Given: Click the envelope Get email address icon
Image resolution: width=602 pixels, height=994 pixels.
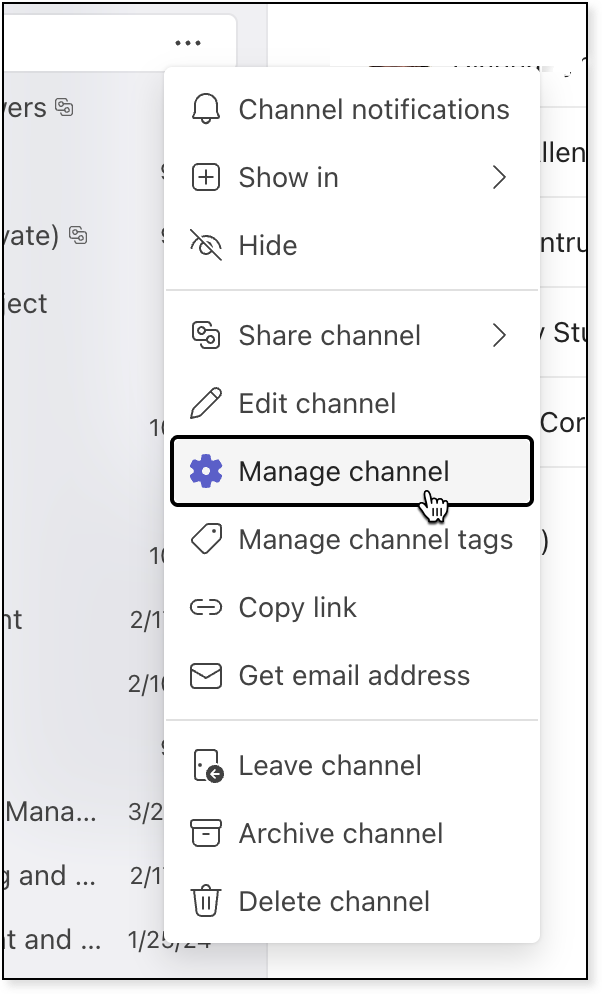Looking at the screenshot, I should 205,676.
